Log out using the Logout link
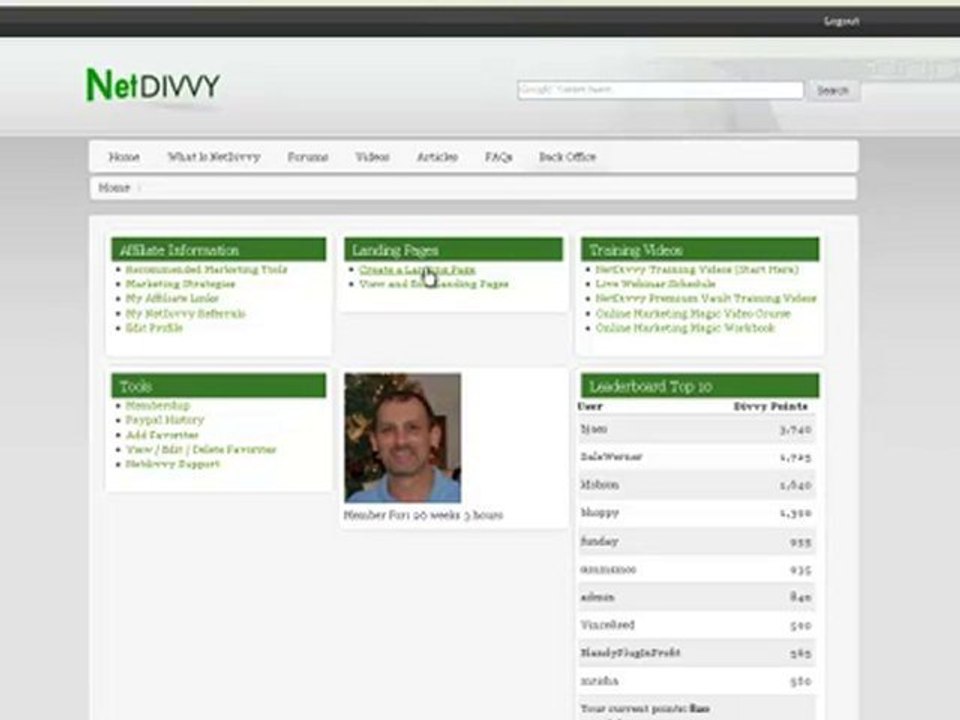Viewport: 960px width, 720px height. click(841, 21)
